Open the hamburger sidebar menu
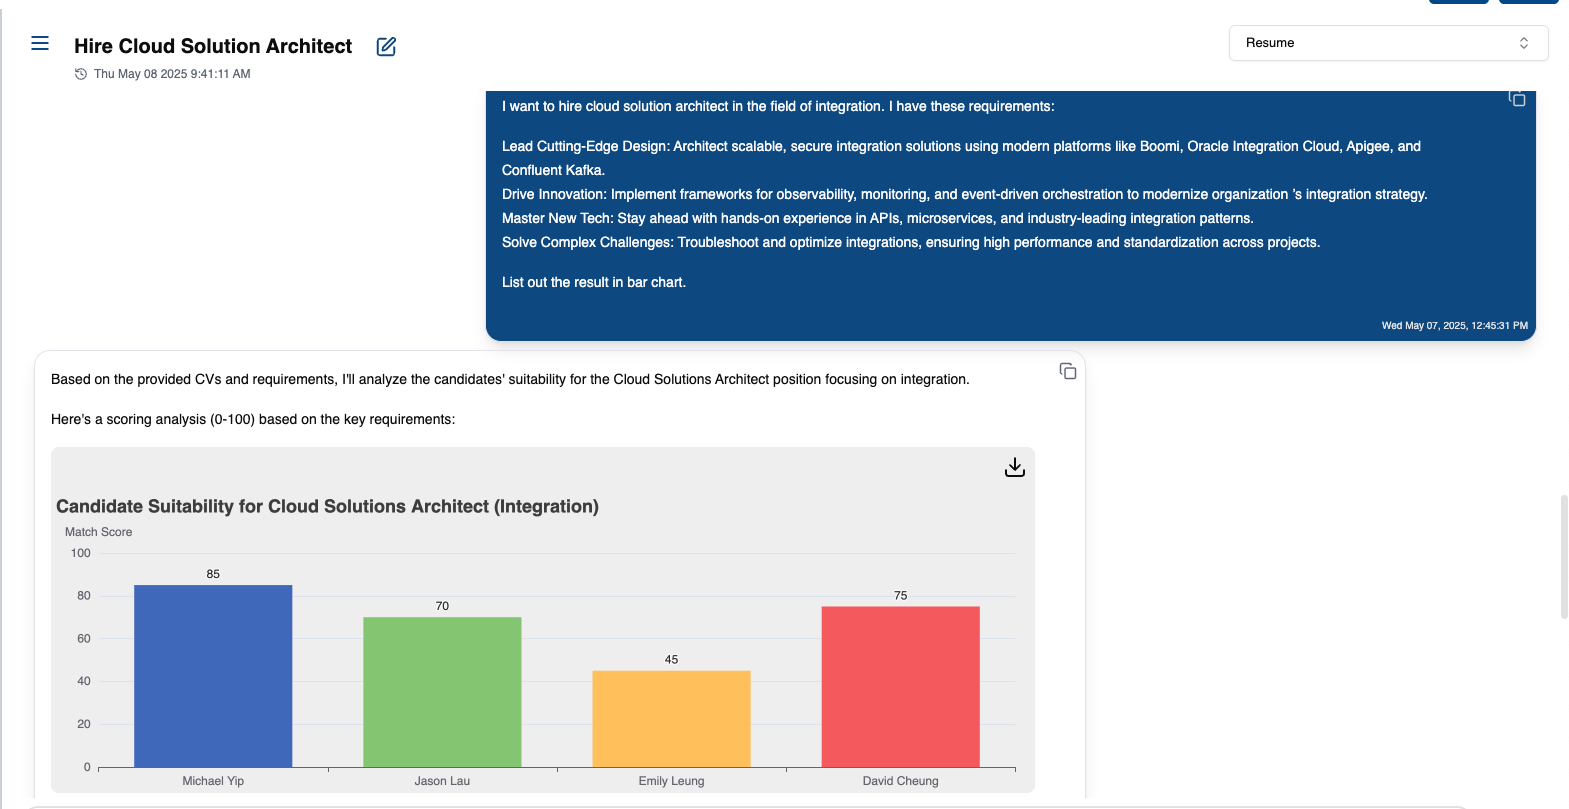This screenshot has height=809, width=1569. [x=40, y=43]
